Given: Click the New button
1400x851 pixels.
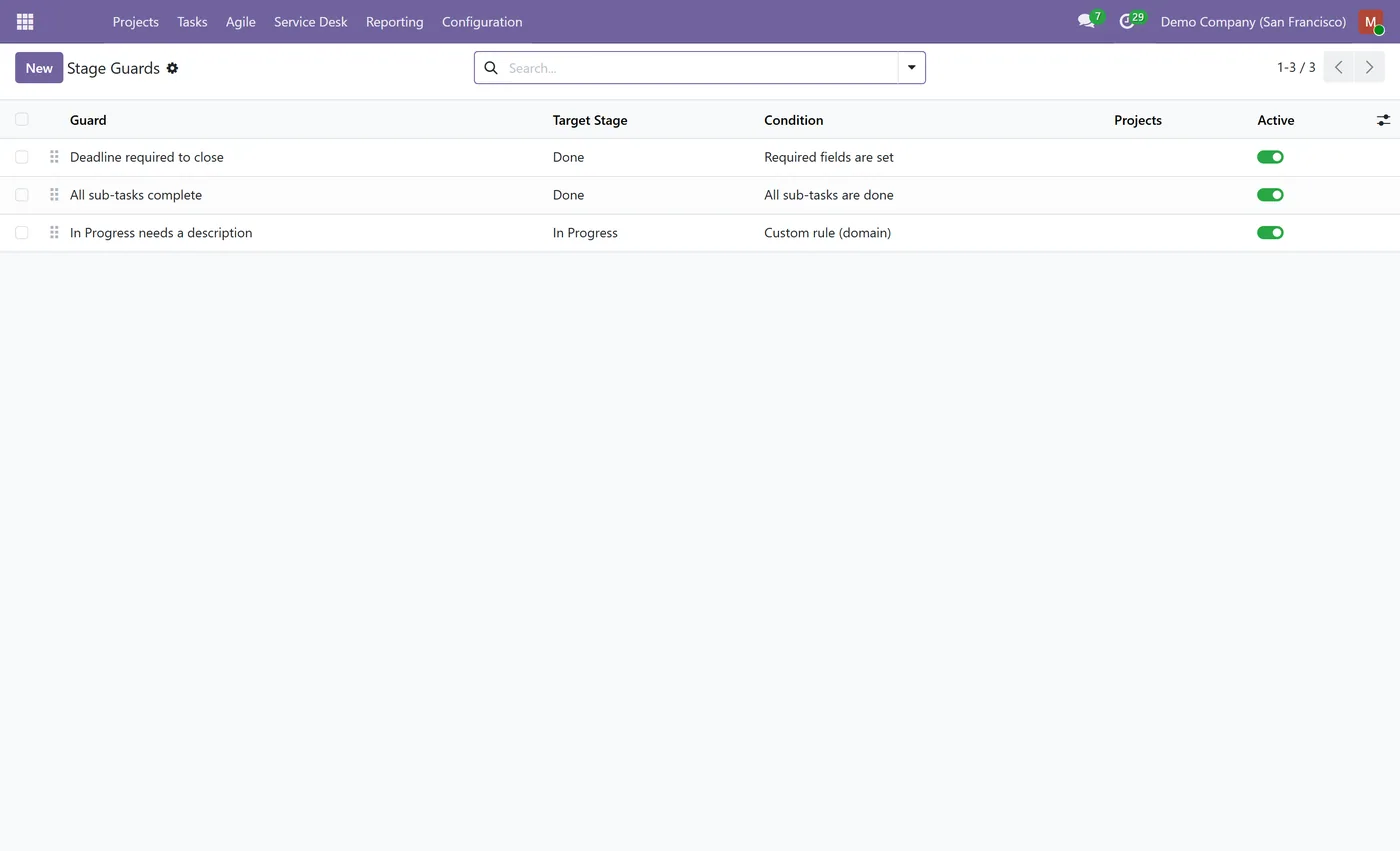Looking at the screenshot, I should [x=39, y=68].
